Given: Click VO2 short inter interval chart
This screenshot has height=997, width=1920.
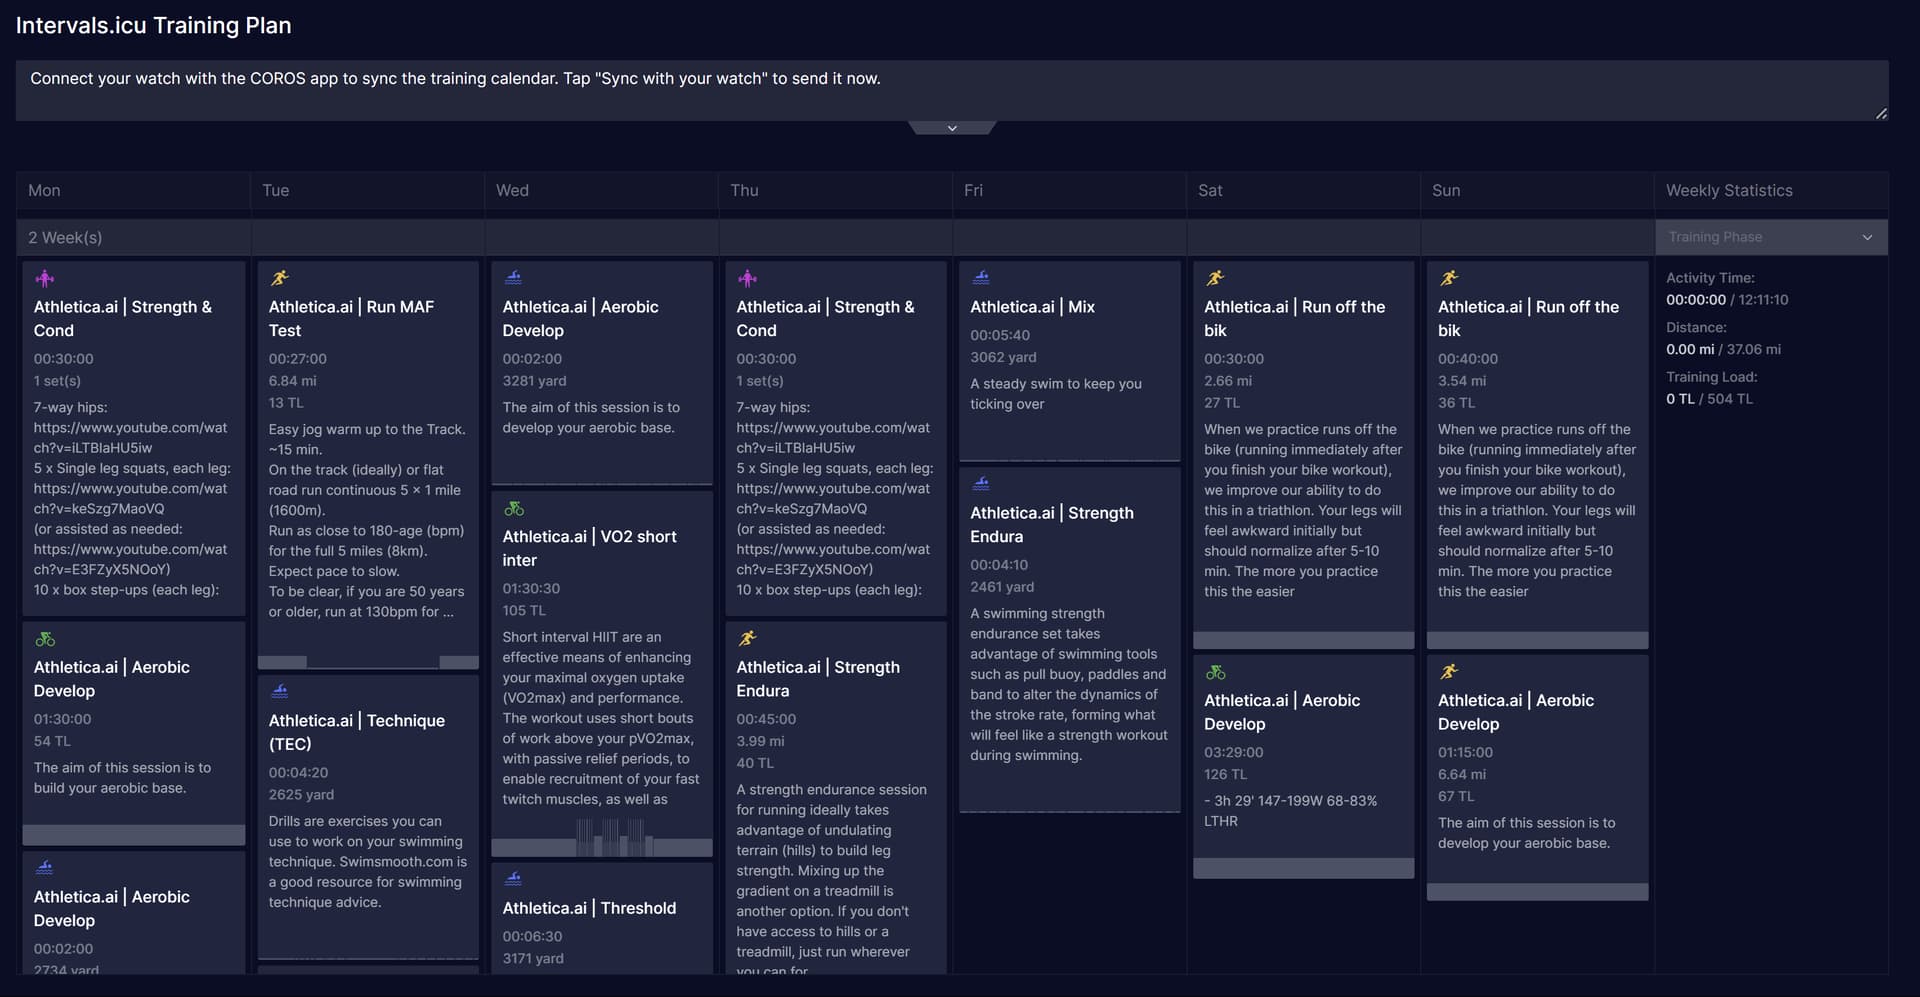Looking at the screenshot, I should [x=602, y=838].
